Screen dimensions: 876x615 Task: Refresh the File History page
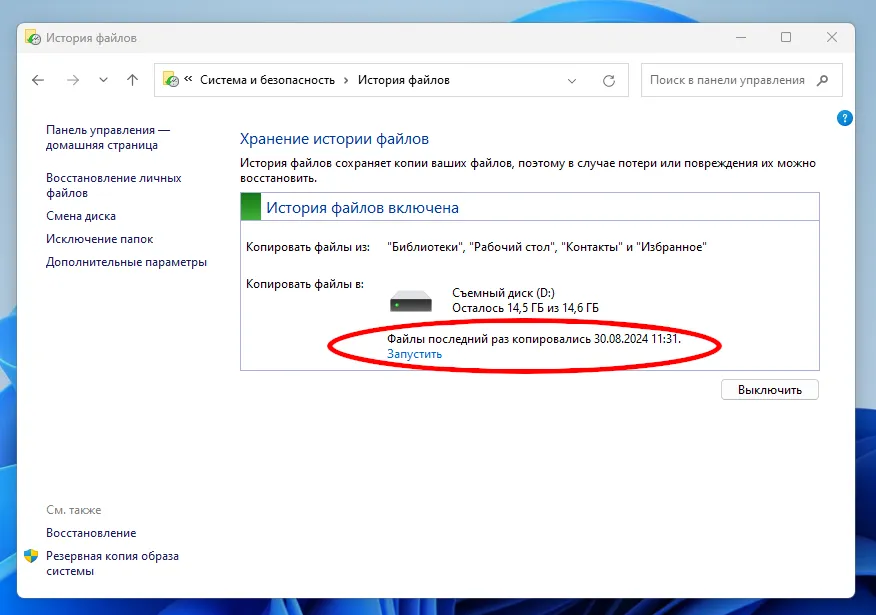[608, 80]
